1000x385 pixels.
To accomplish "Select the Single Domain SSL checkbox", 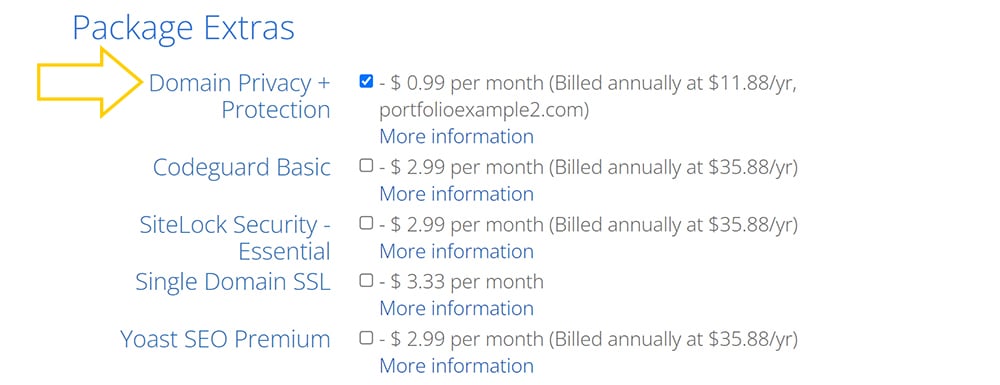I will pos(366,280).
